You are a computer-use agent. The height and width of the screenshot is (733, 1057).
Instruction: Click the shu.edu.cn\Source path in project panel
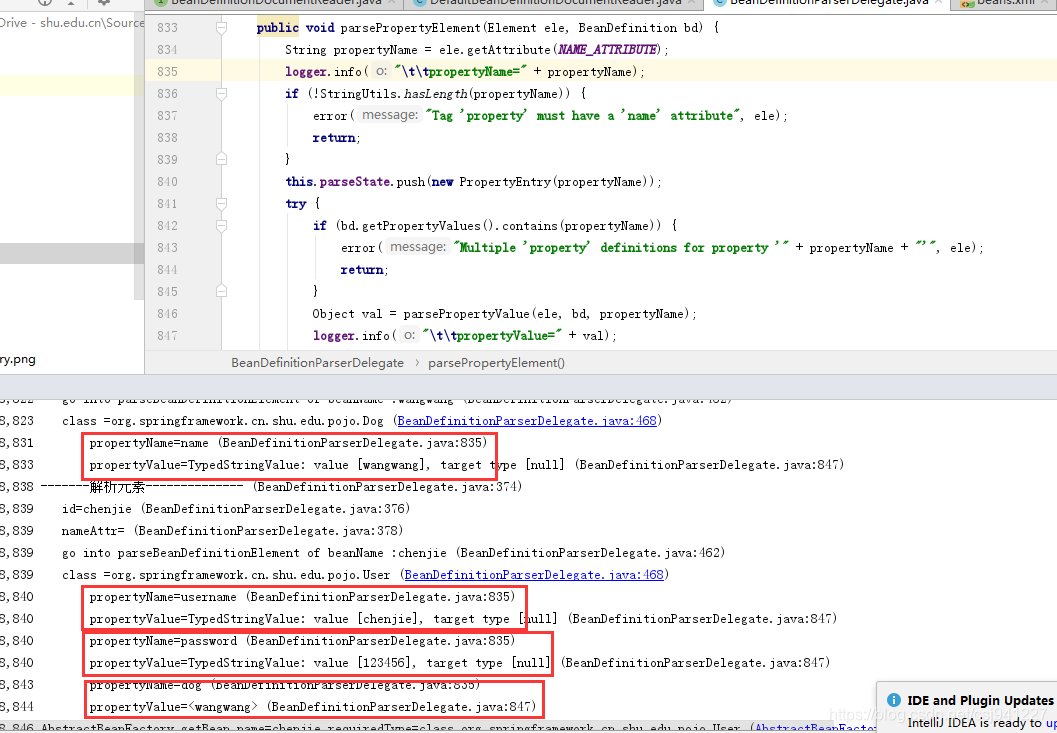point(92,23)
